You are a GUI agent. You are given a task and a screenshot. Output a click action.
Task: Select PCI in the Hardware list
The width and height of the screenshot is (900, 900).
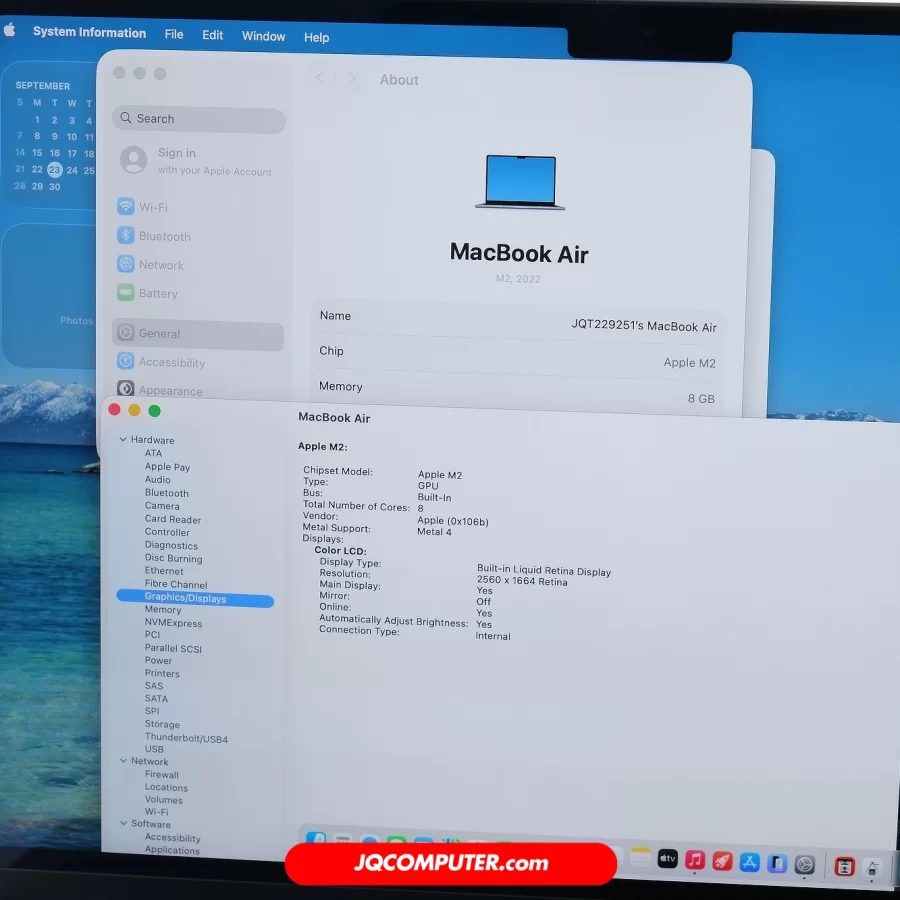152,634
